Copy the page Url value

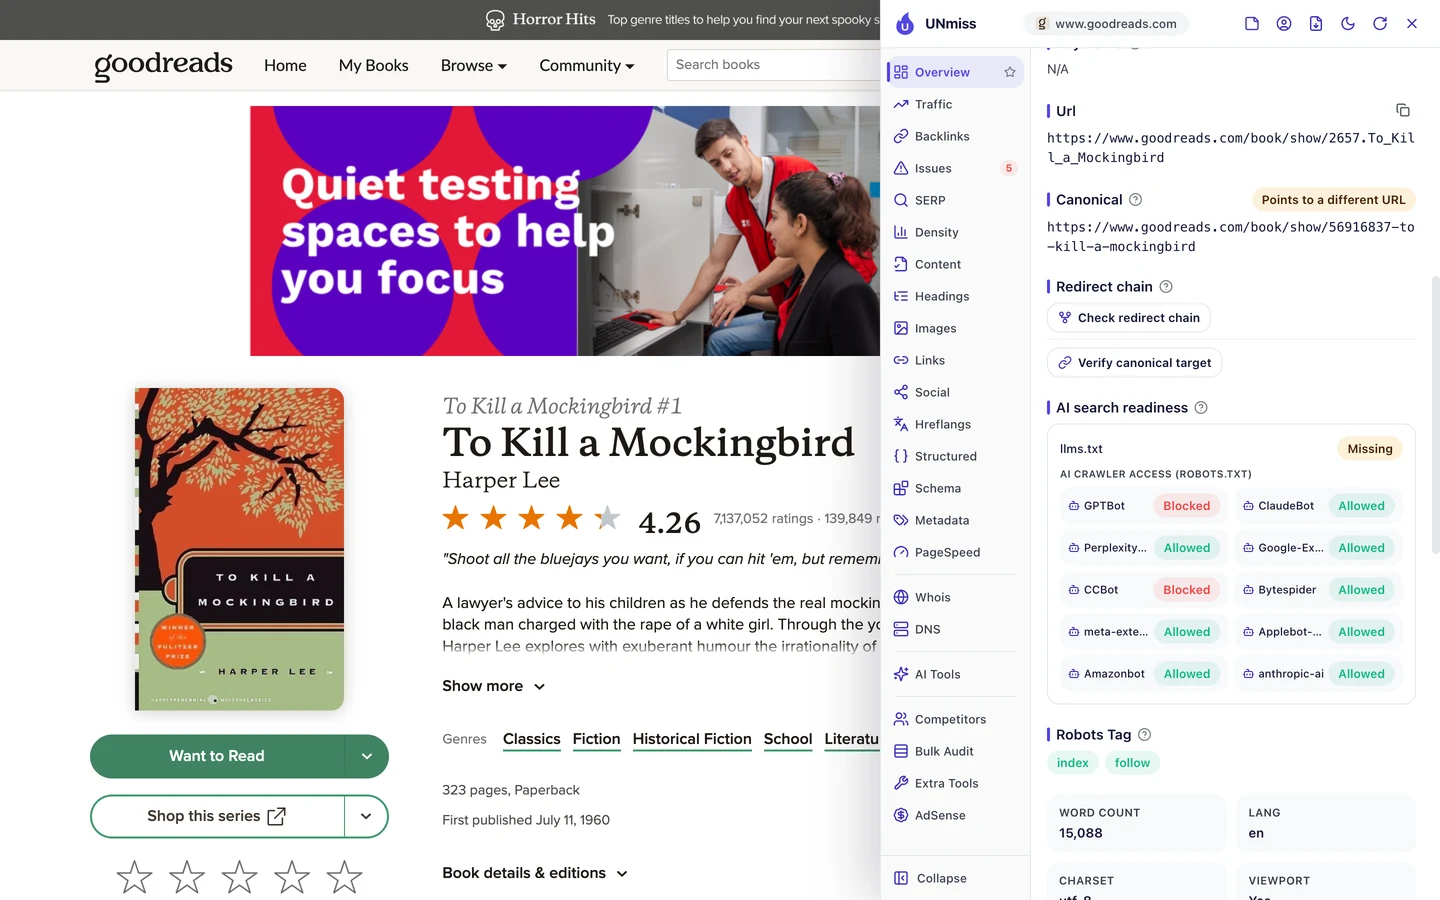click(1403, 110)
